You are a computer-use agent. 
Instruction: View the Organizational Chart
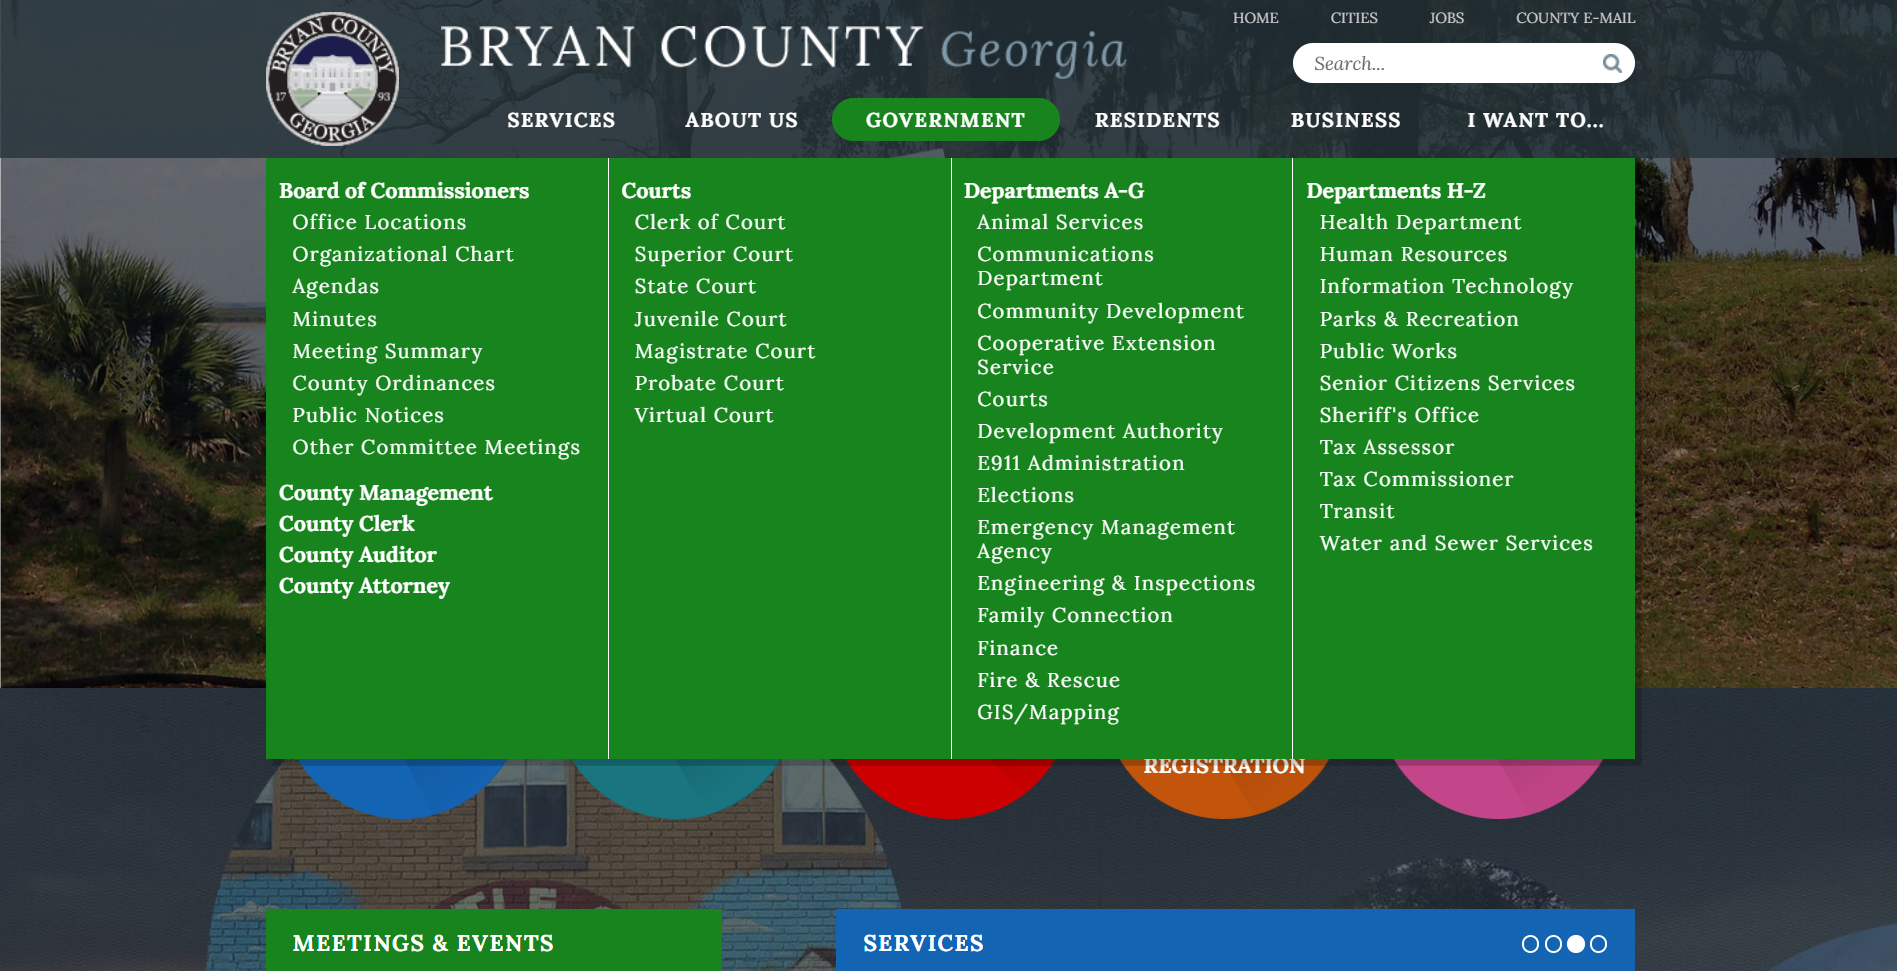pos(403,254)
